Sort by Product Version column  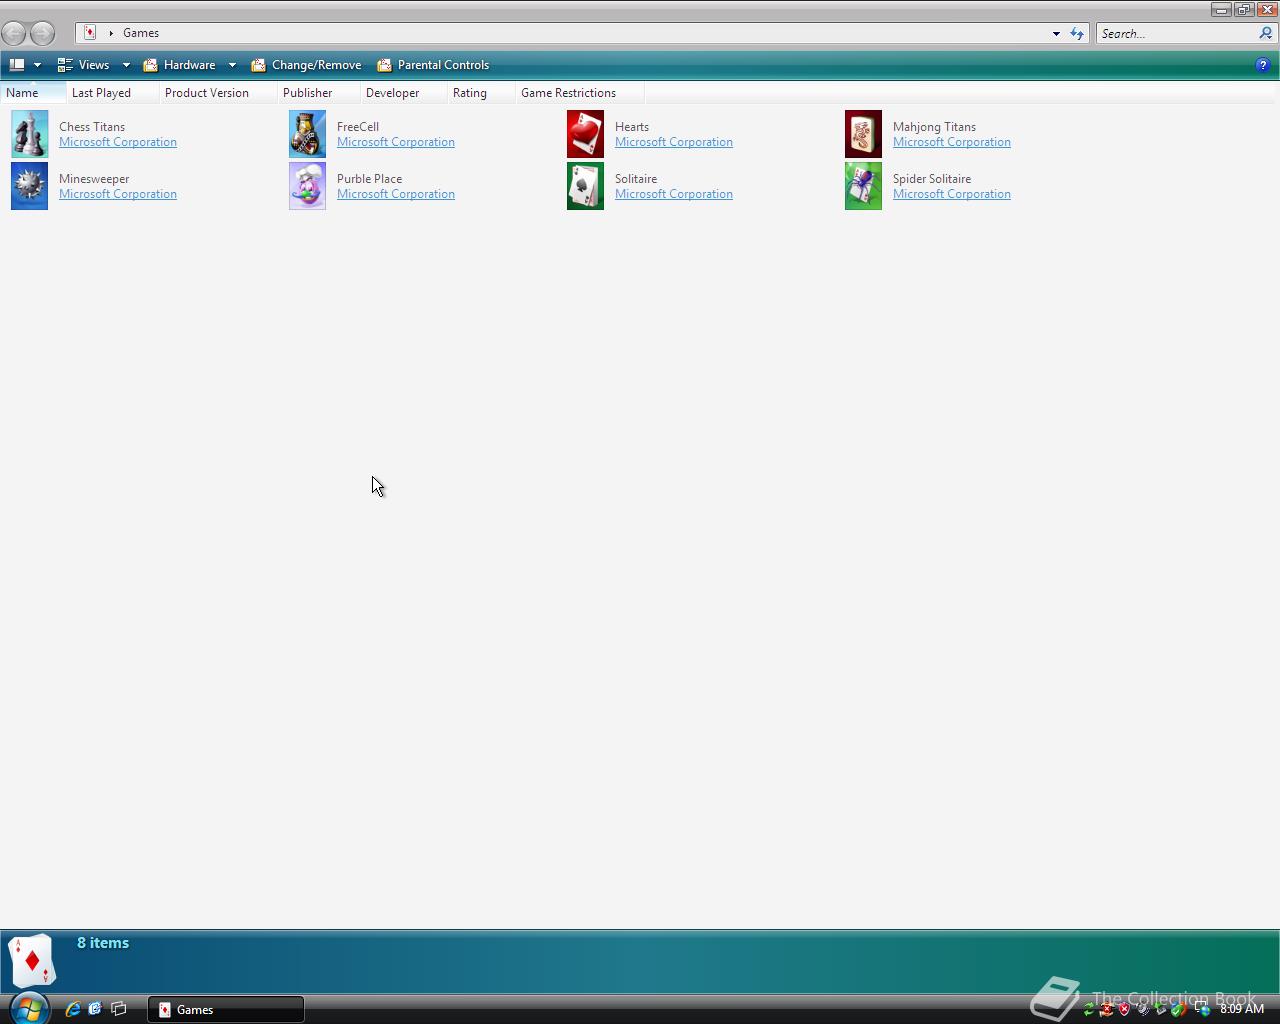[x=218, y=93]
